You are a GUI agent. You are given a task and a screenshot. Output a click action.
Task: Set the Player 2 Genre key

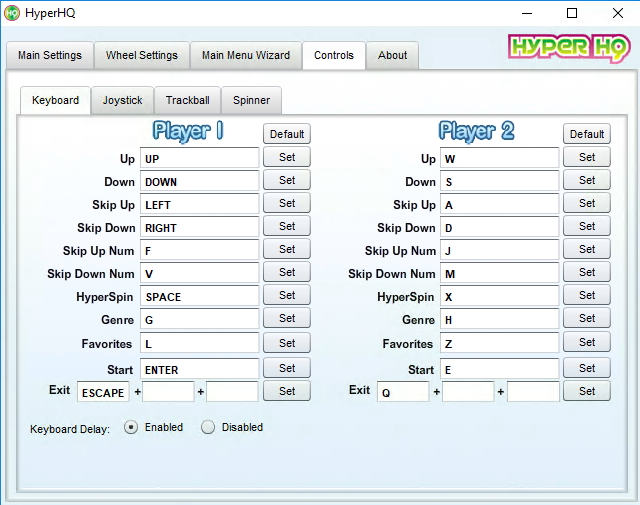(x=587, y=318)
